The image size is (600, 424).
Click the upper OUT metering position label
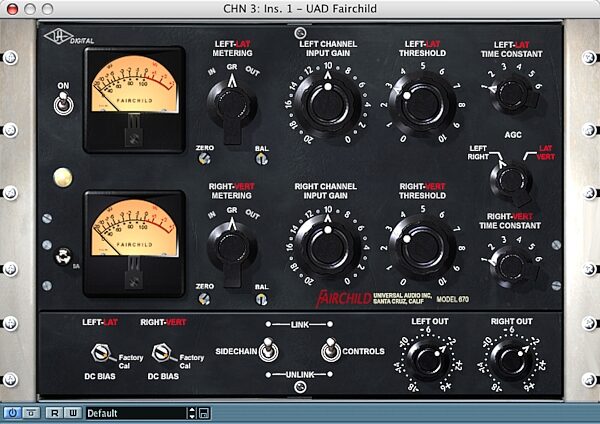coord(253,71)
